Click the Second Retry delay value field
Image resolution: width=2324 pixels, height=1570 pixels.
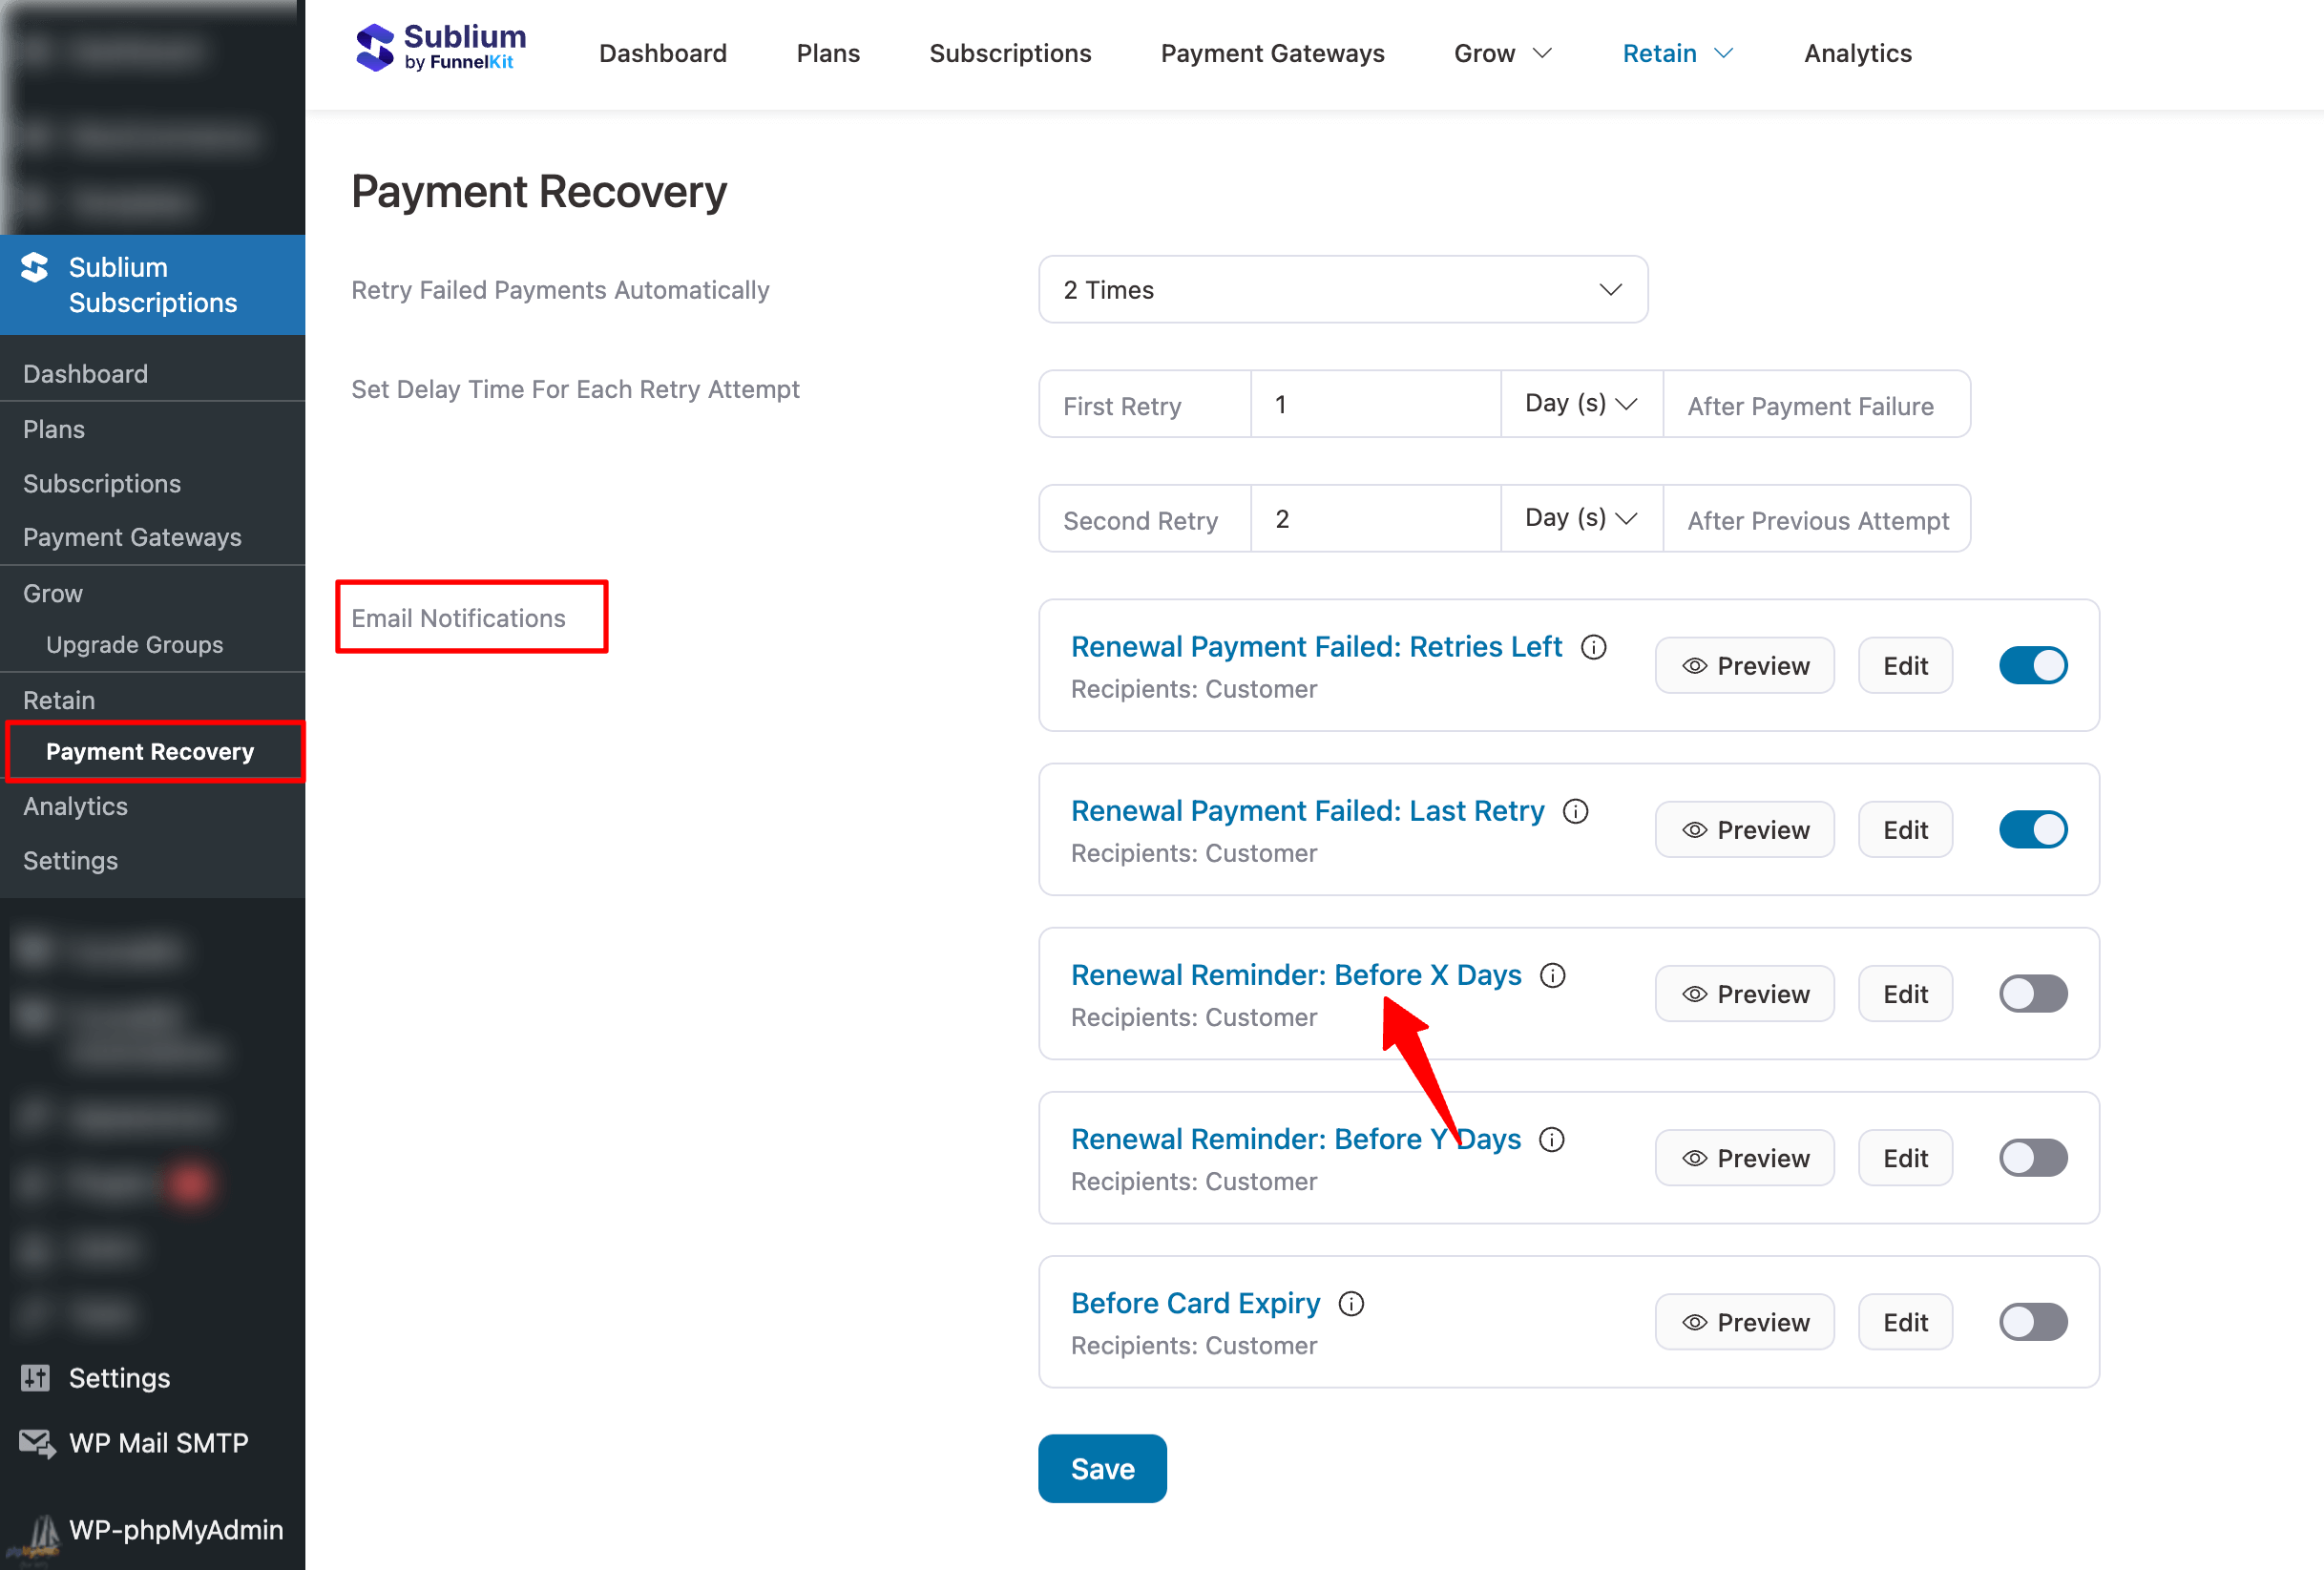point(1375,518)
